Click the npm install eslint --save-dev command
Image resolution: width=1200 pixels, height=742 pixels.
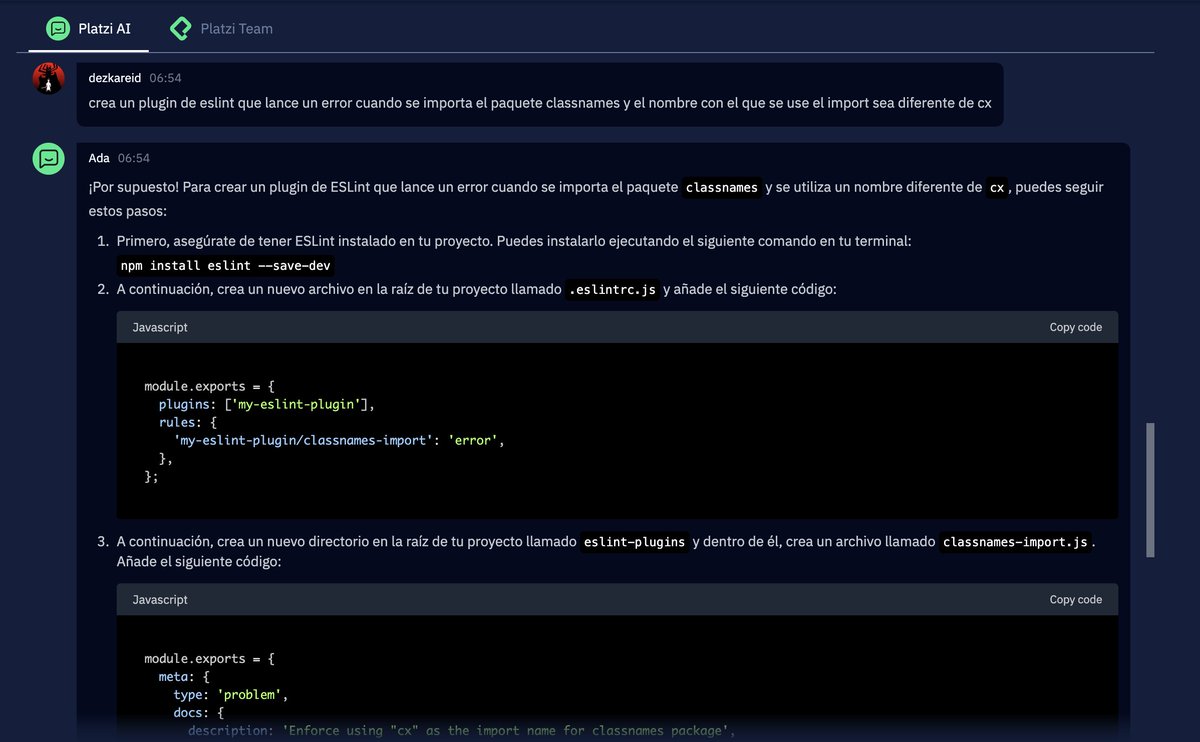[x=225, y=265]
